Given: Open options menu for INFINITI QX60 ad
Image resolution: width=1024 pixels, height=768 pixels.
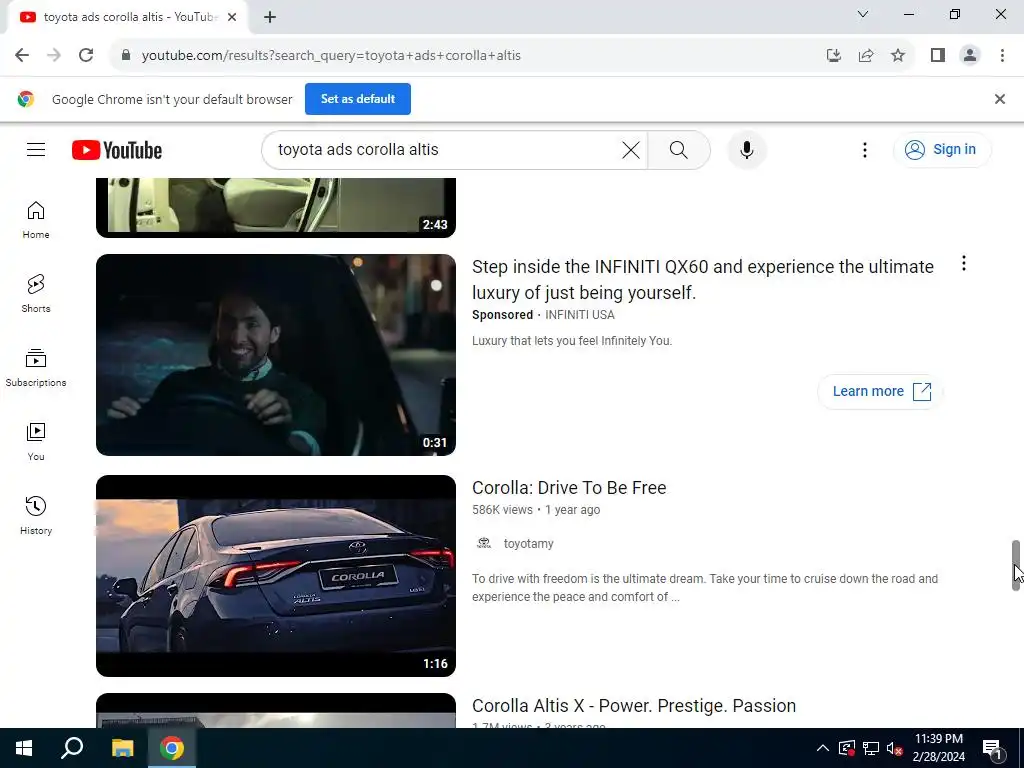Looking at the screenshot, I should click(963, 263).
